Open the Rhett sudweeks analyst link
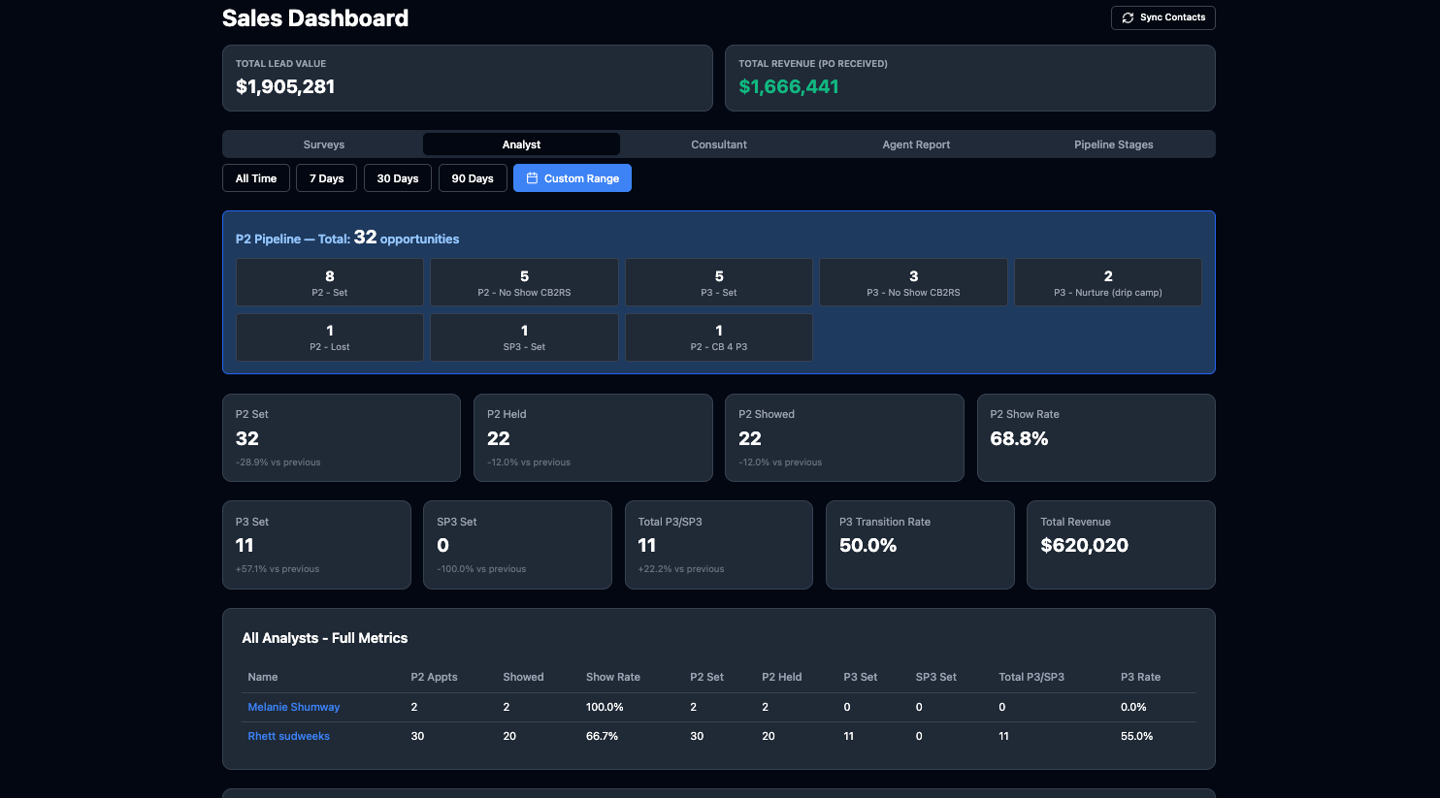 [289, 736]
